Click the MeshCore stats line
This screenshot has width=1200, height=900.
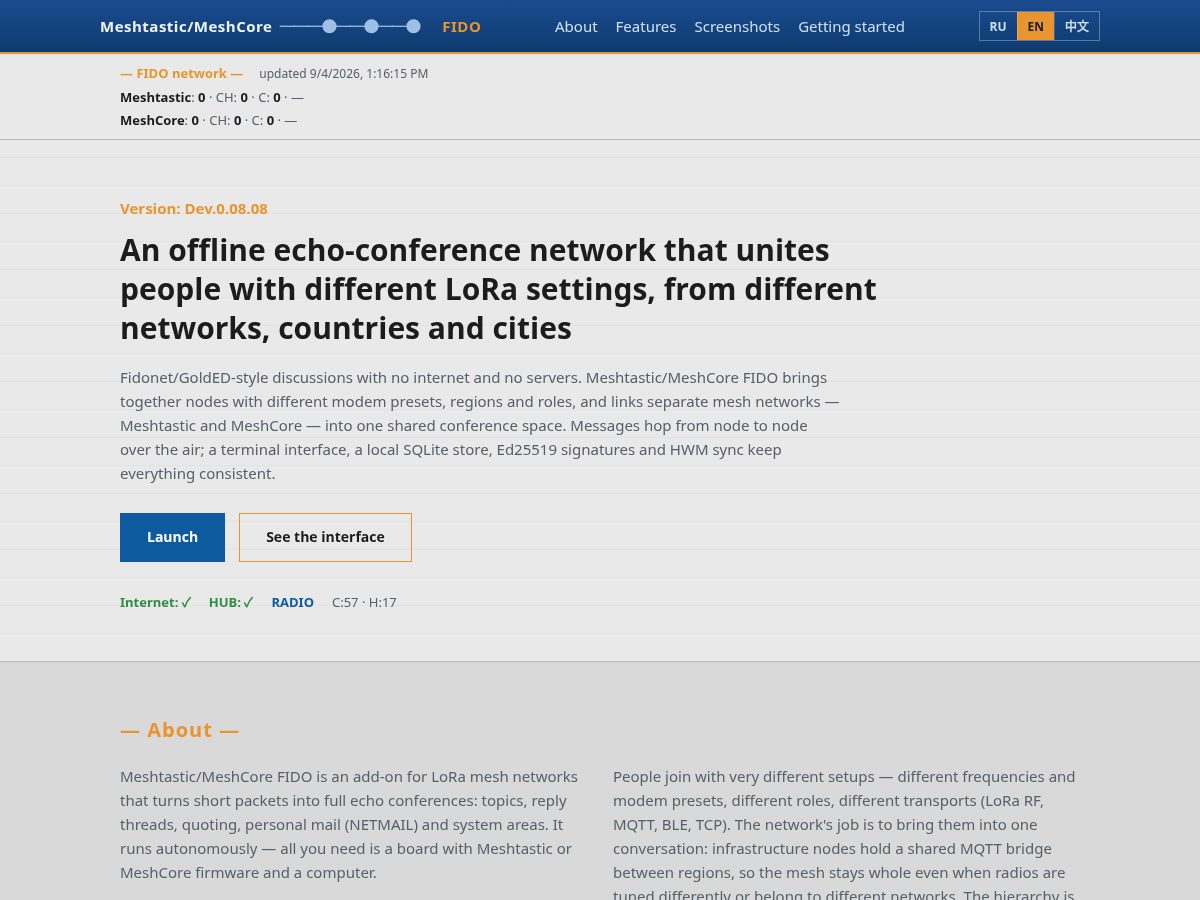[208, 120]
